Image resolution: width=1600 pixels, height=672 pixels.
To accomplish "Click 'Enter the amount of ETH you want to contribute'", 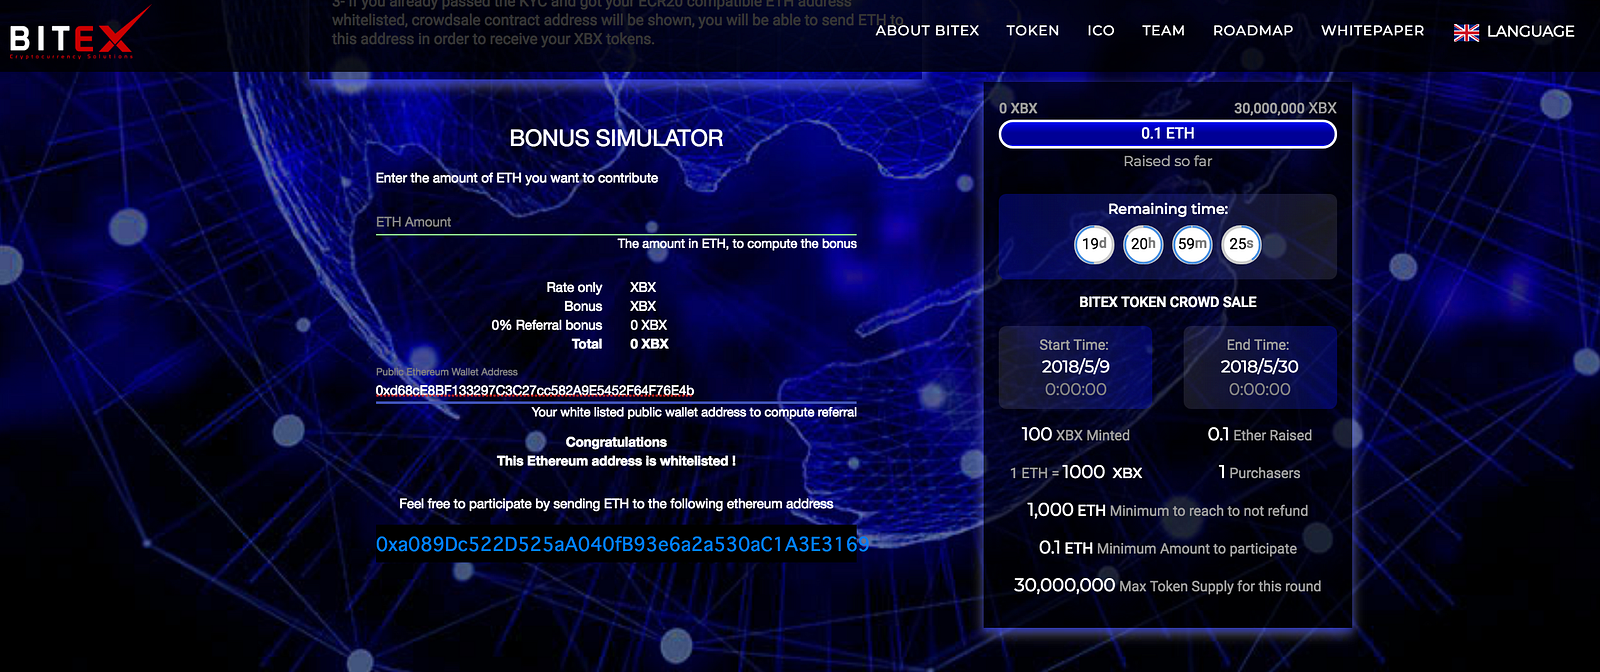I will pyautogui.click(x=517, y=178).
